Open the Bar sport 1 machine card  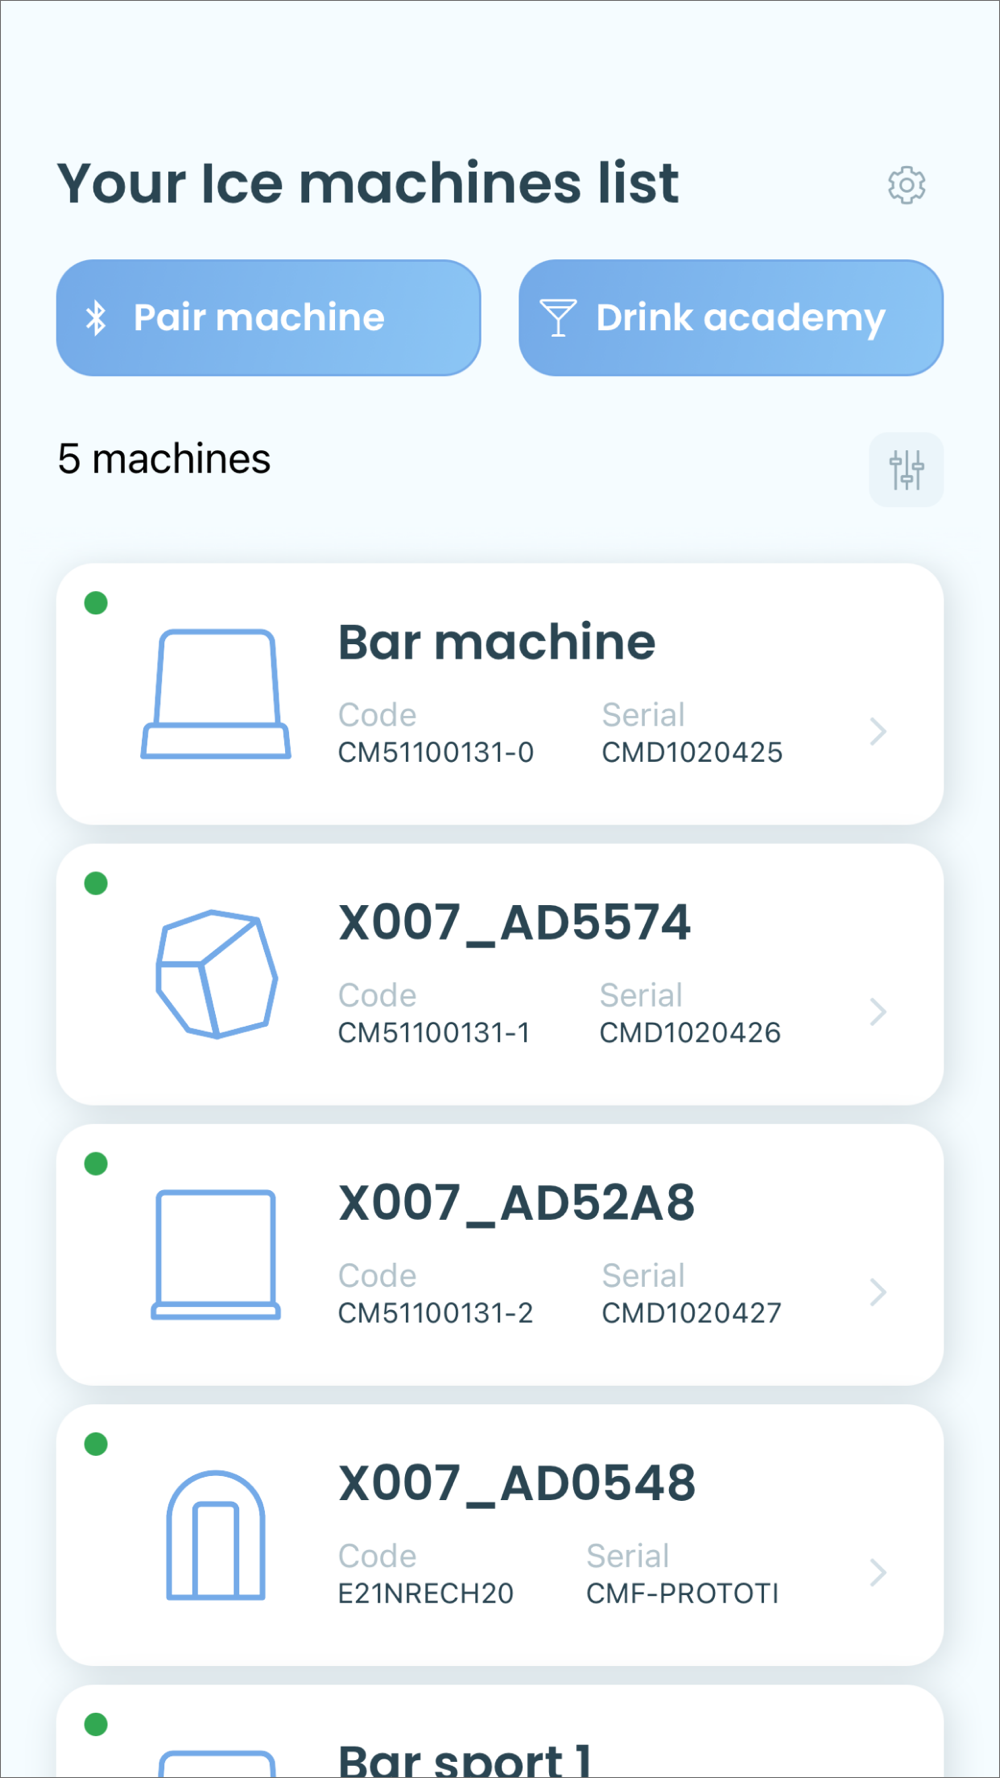[500, 1731]
